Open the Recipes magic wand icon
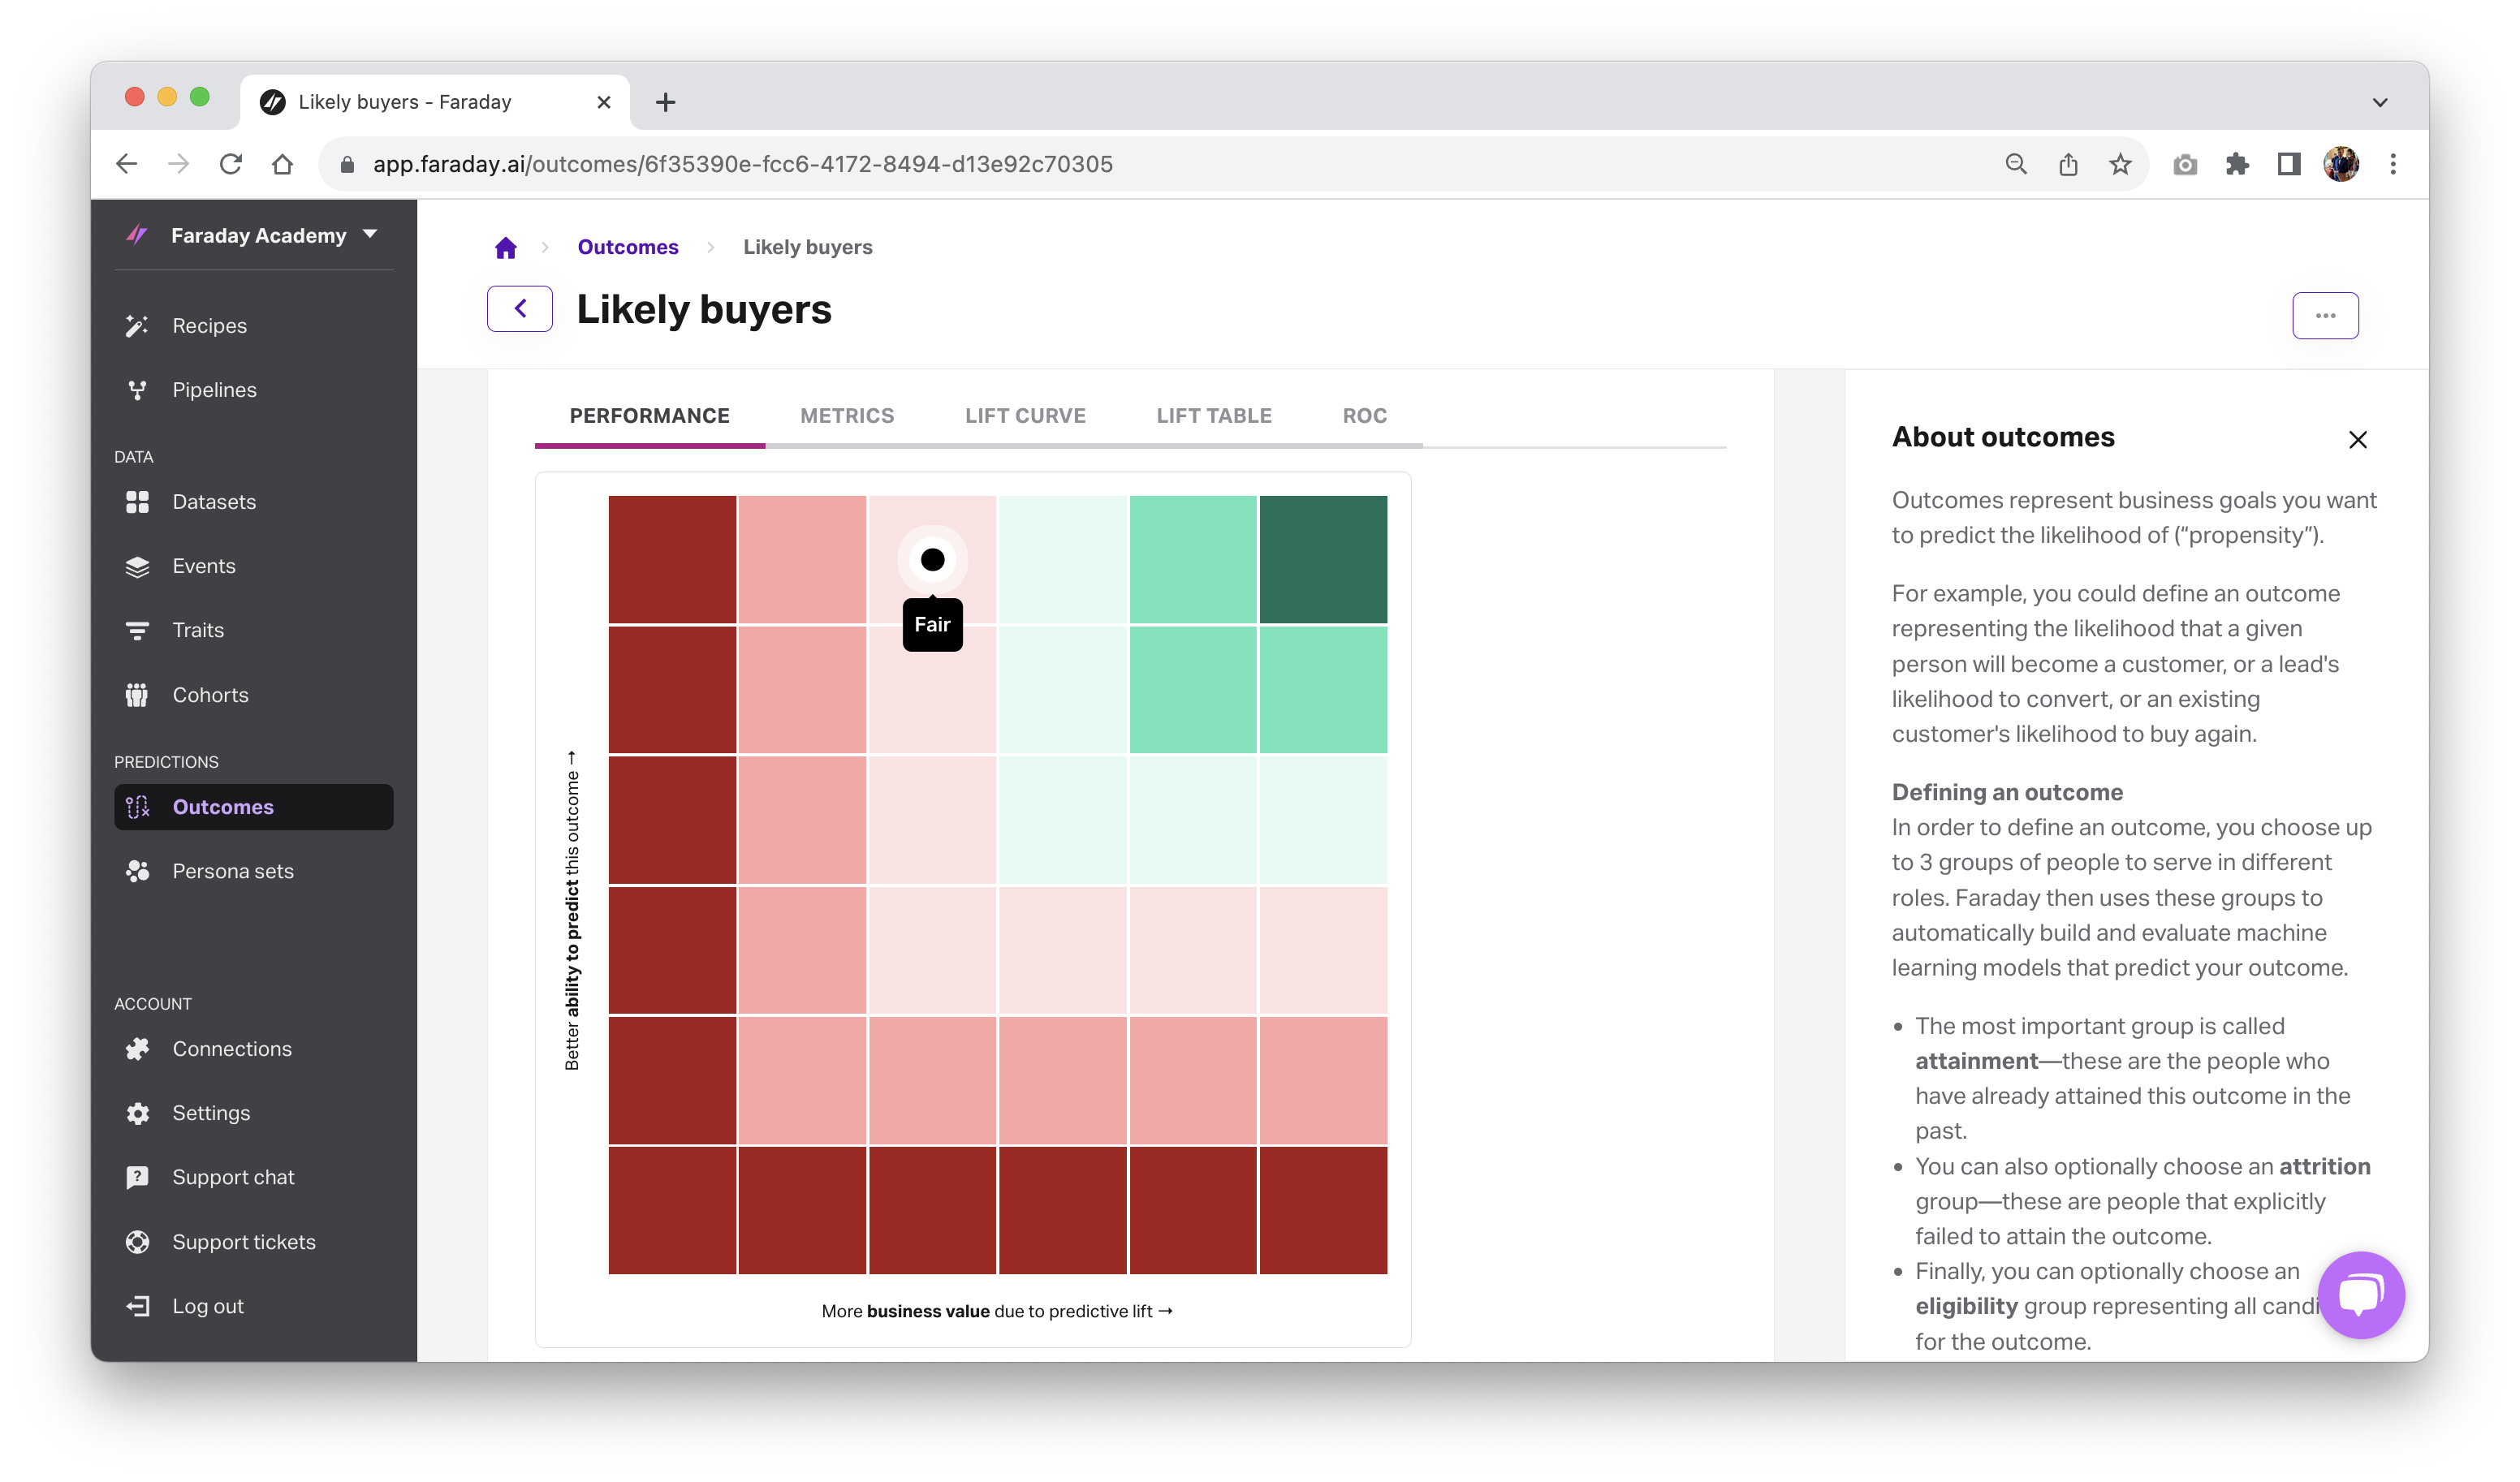This screenshot has height=1482, width=2520. click(x=137, y=326)
